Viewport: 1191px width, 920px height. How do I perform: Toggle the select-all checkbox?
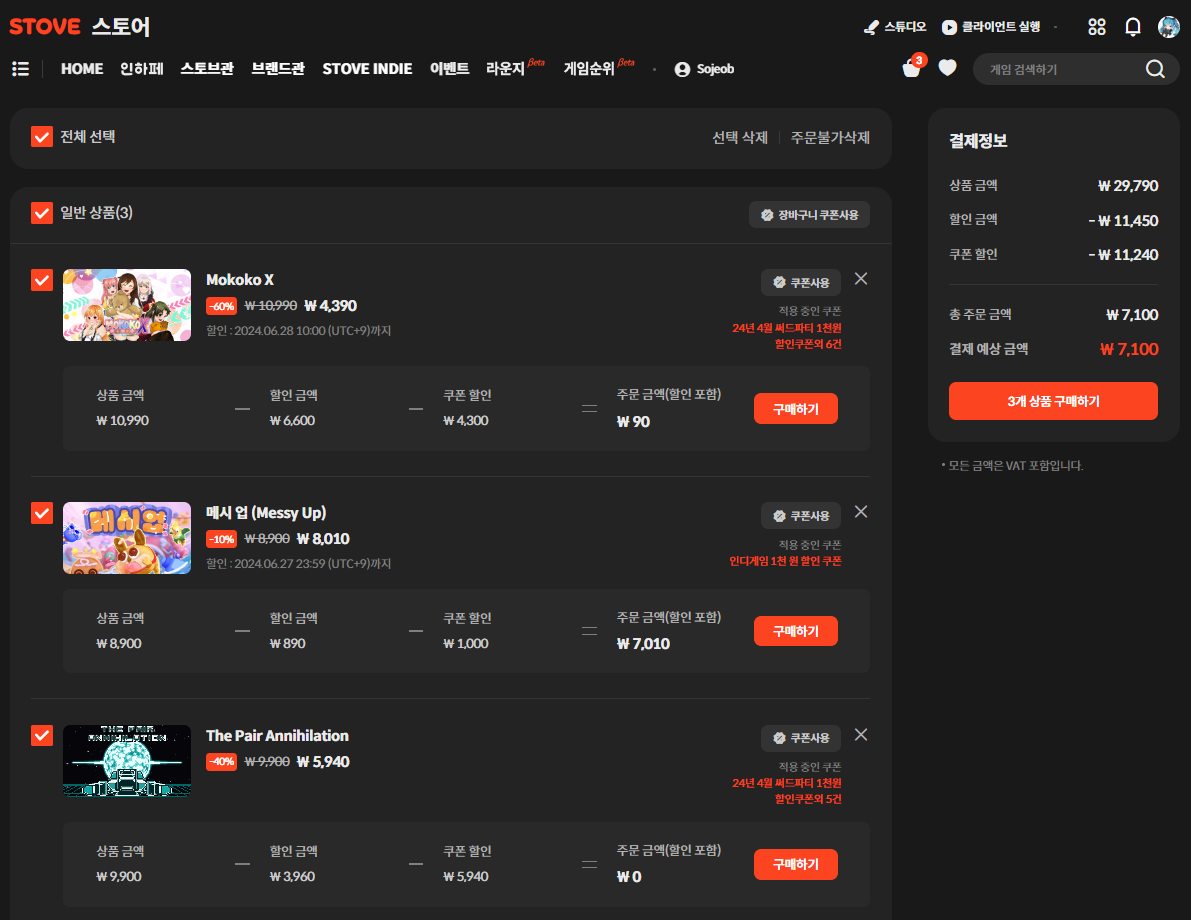(x=42, y=137)
